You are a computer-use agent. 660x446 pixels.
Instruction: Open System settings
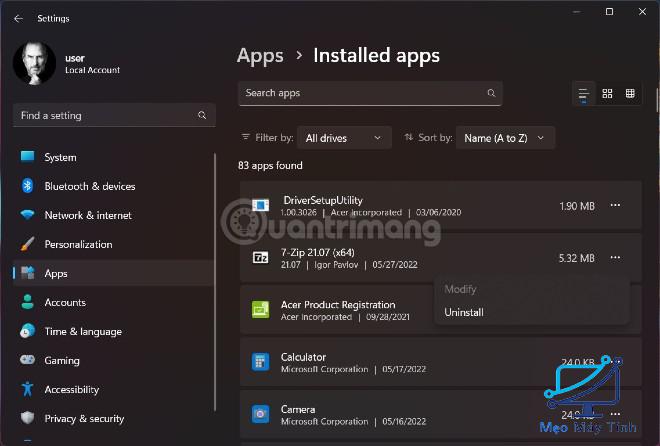pyautogui.click(x=114, y=157)
